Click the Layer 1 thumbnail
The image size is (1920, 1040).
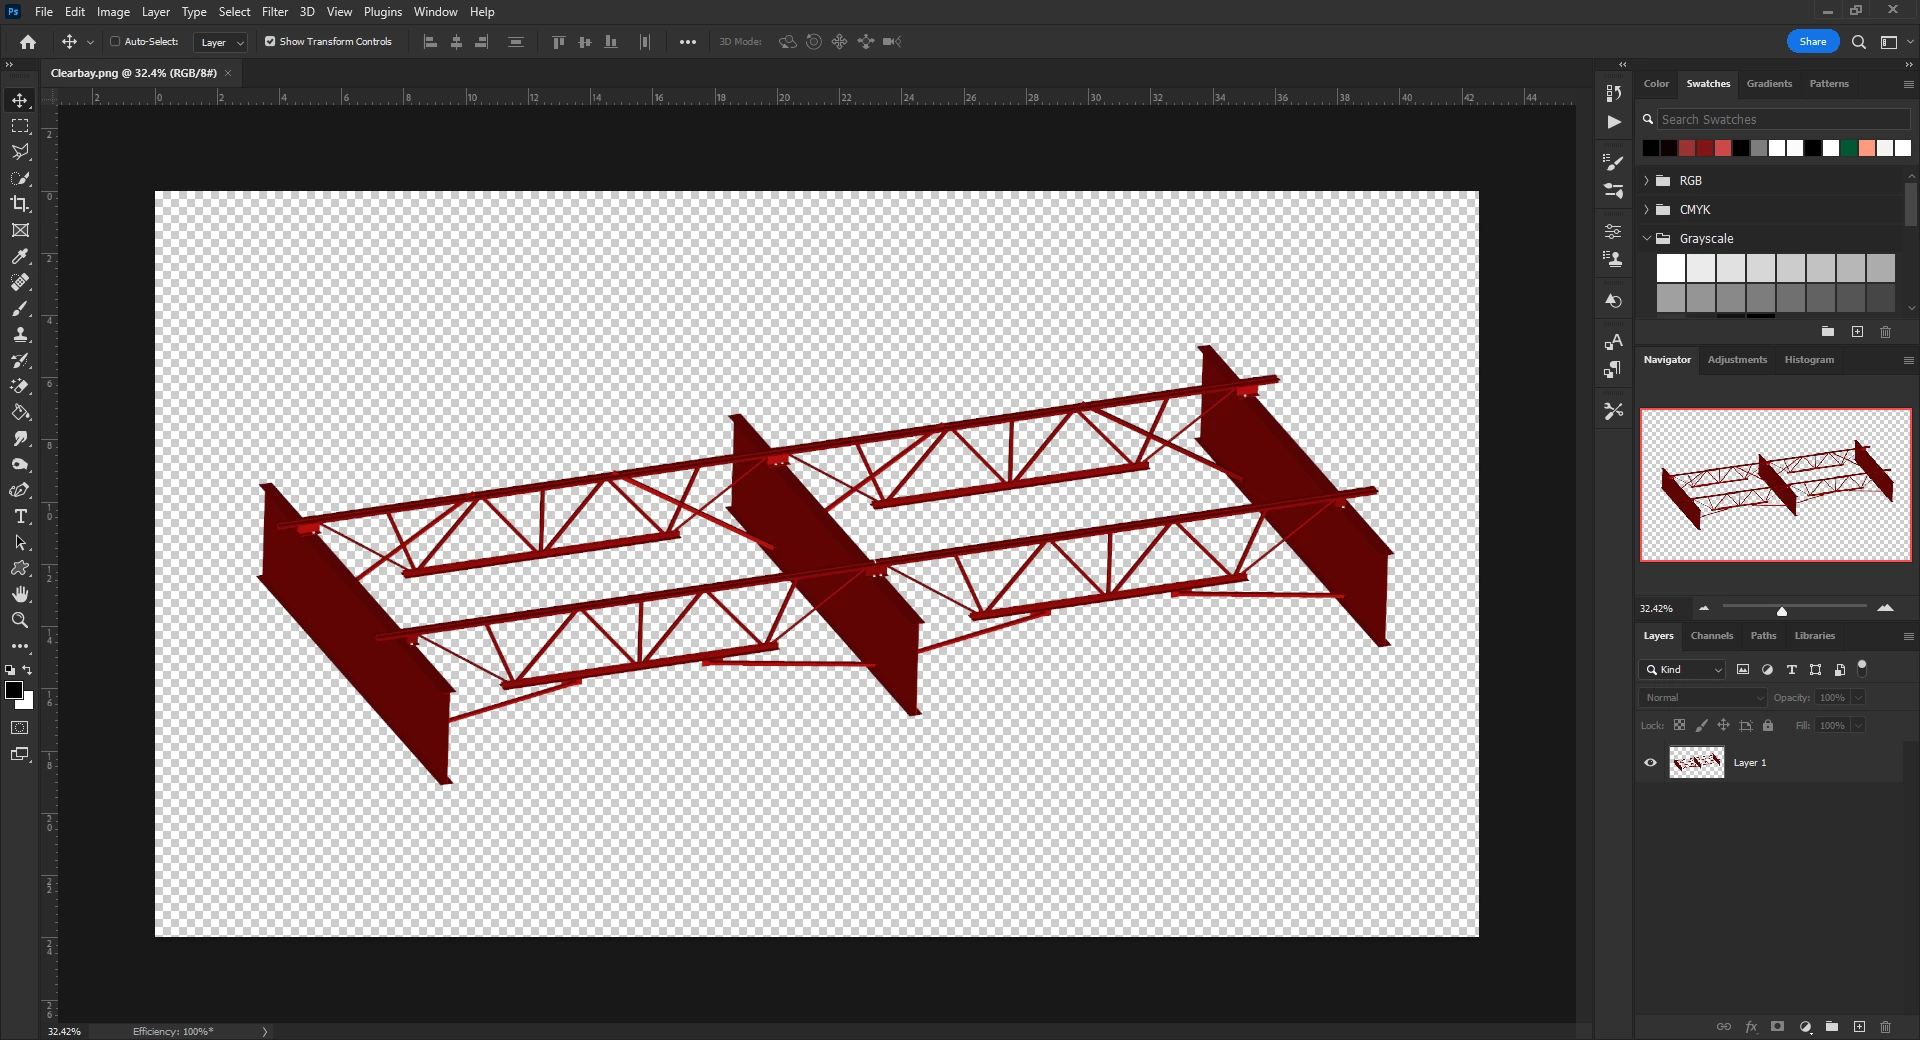click(1696, 763)
